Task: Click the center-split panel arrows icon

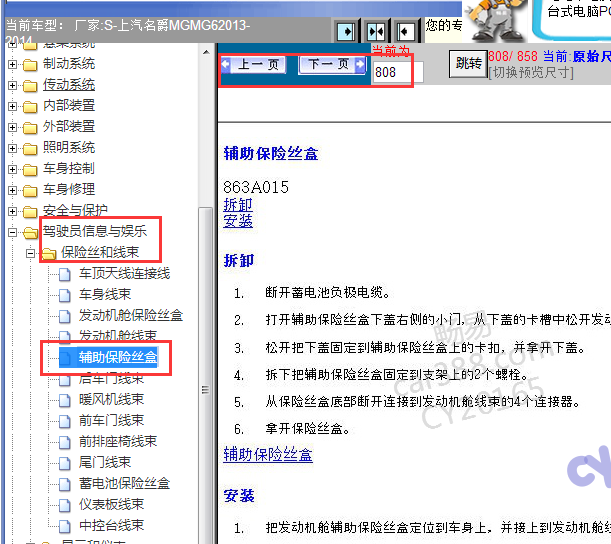Action: pos(376,31)
